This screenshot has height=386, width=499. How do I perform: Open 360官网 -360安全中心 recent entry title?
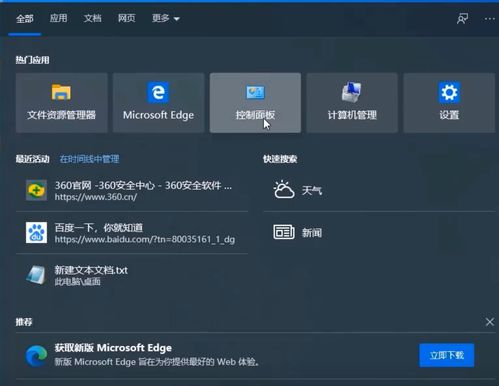click(x=143, y=185)
